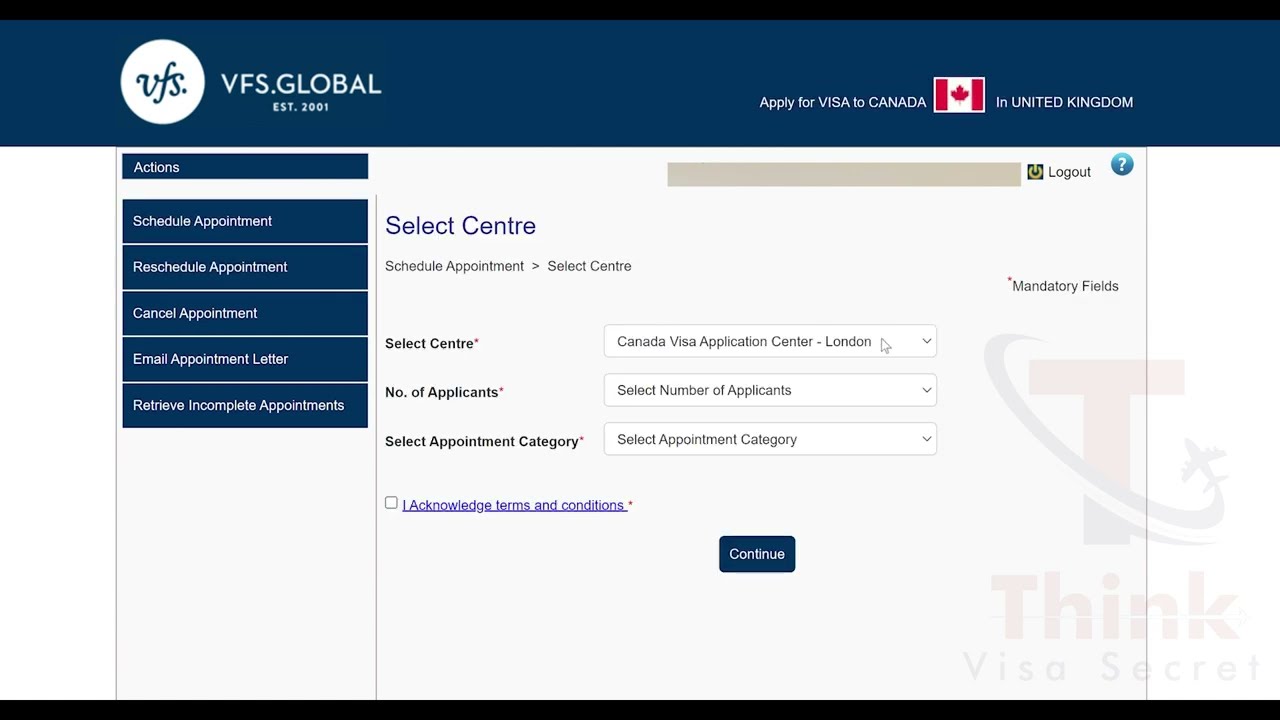Click the Apply for VISA to CANADA text
The image size is (1280, 720).
(x=843, y=102)
